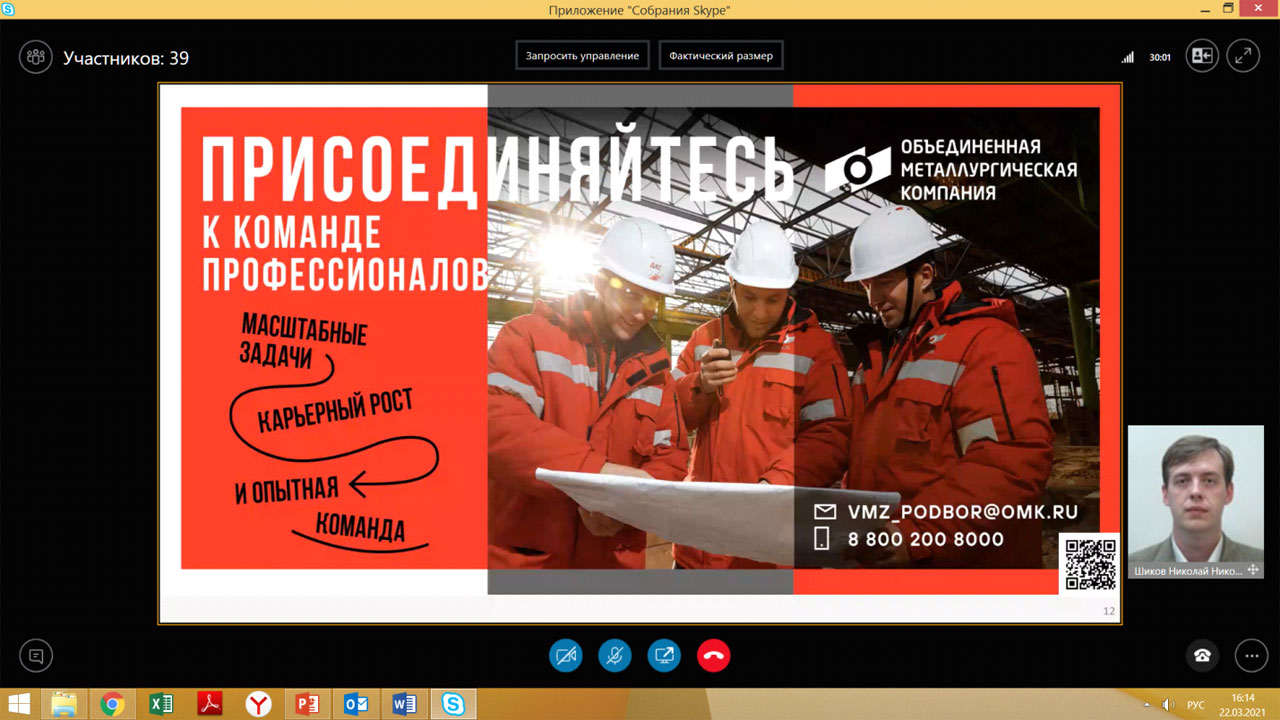This screenshot has width=1280, height=720.
Task: Open the taskbar clock showing 16:14
Action: coord(1243,705)
